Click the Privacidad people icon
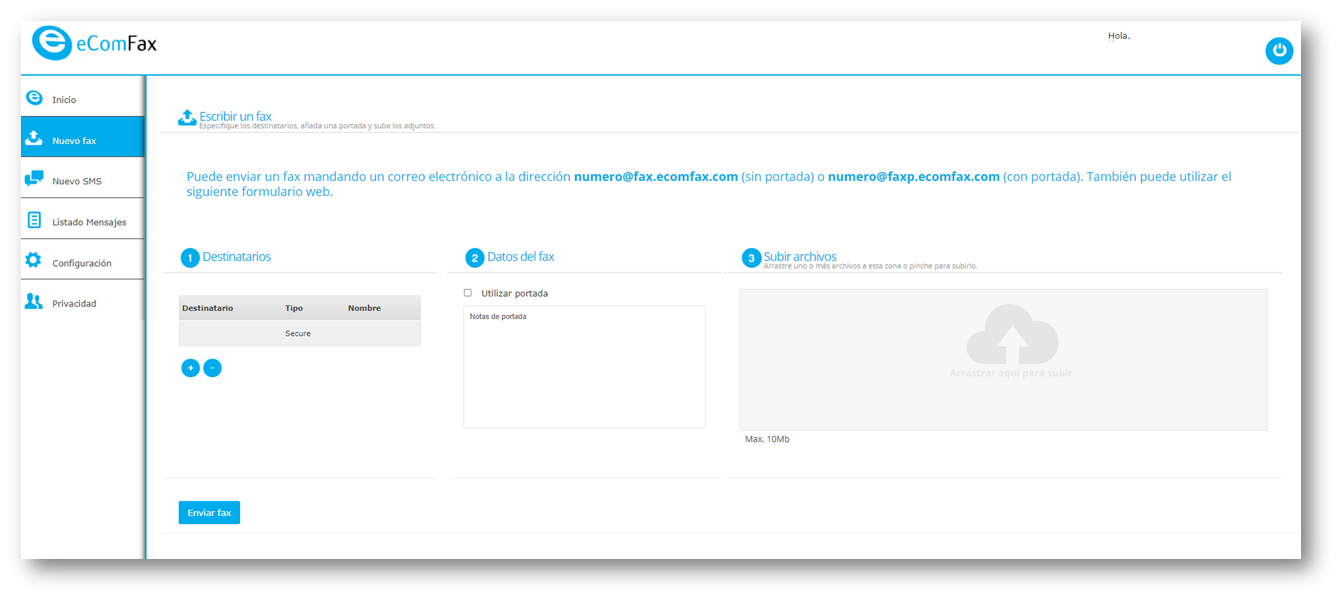Viewport: 1343px width, 601px height. pyautogui.click(x=34, y=302)
